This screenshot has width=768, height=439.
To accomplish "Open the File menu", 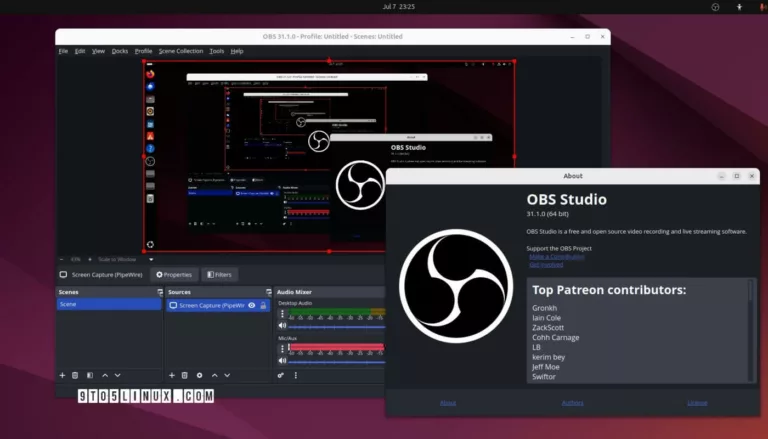I will pos(63,51).
